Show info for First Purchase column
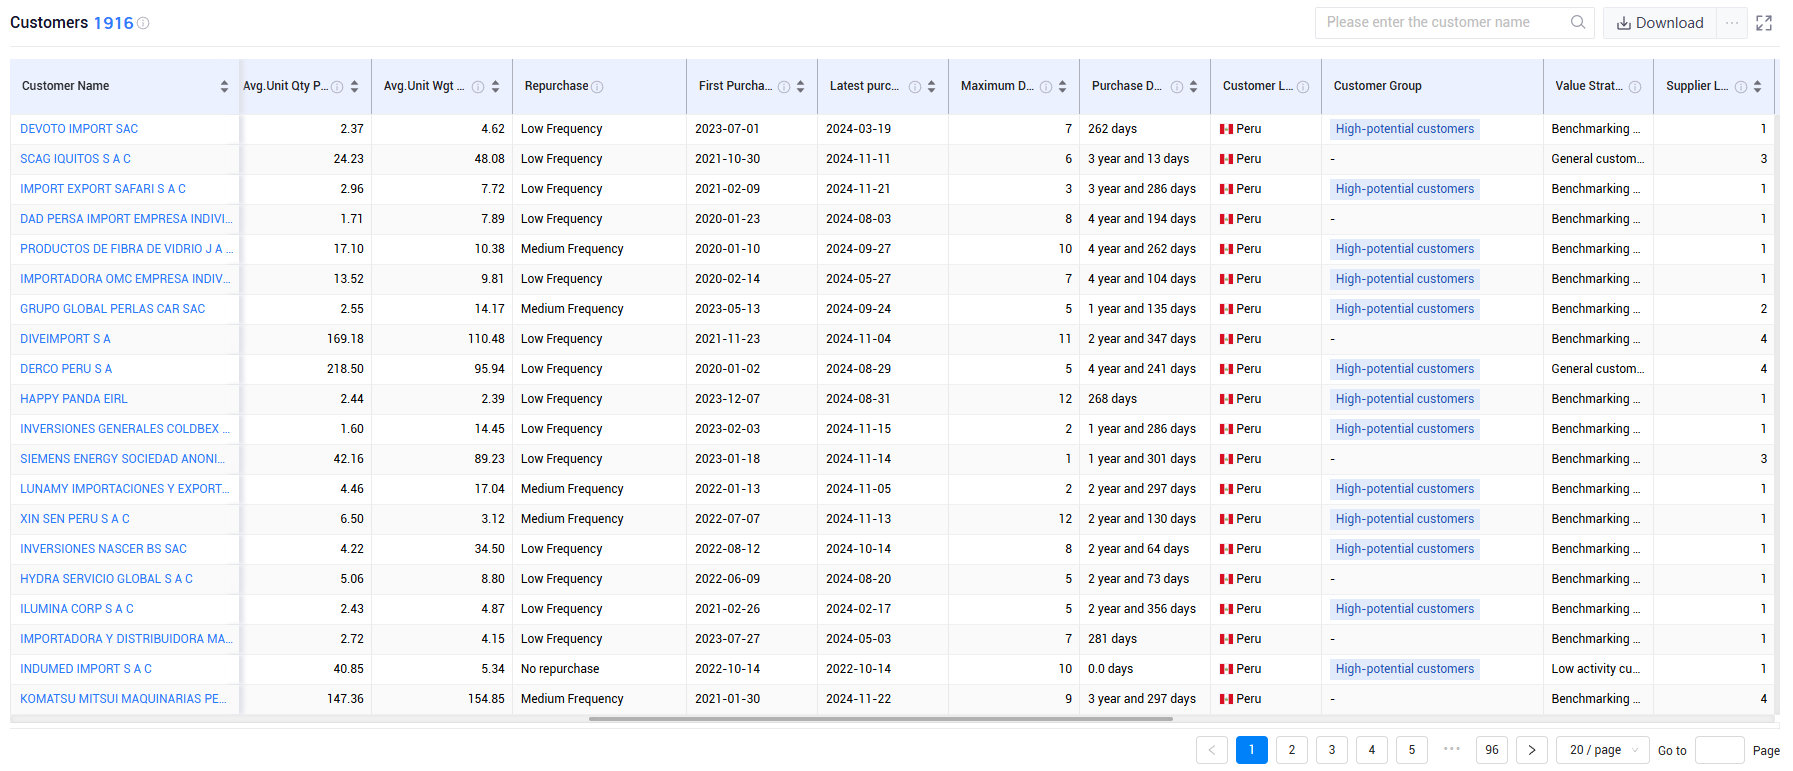 point(784,87)
